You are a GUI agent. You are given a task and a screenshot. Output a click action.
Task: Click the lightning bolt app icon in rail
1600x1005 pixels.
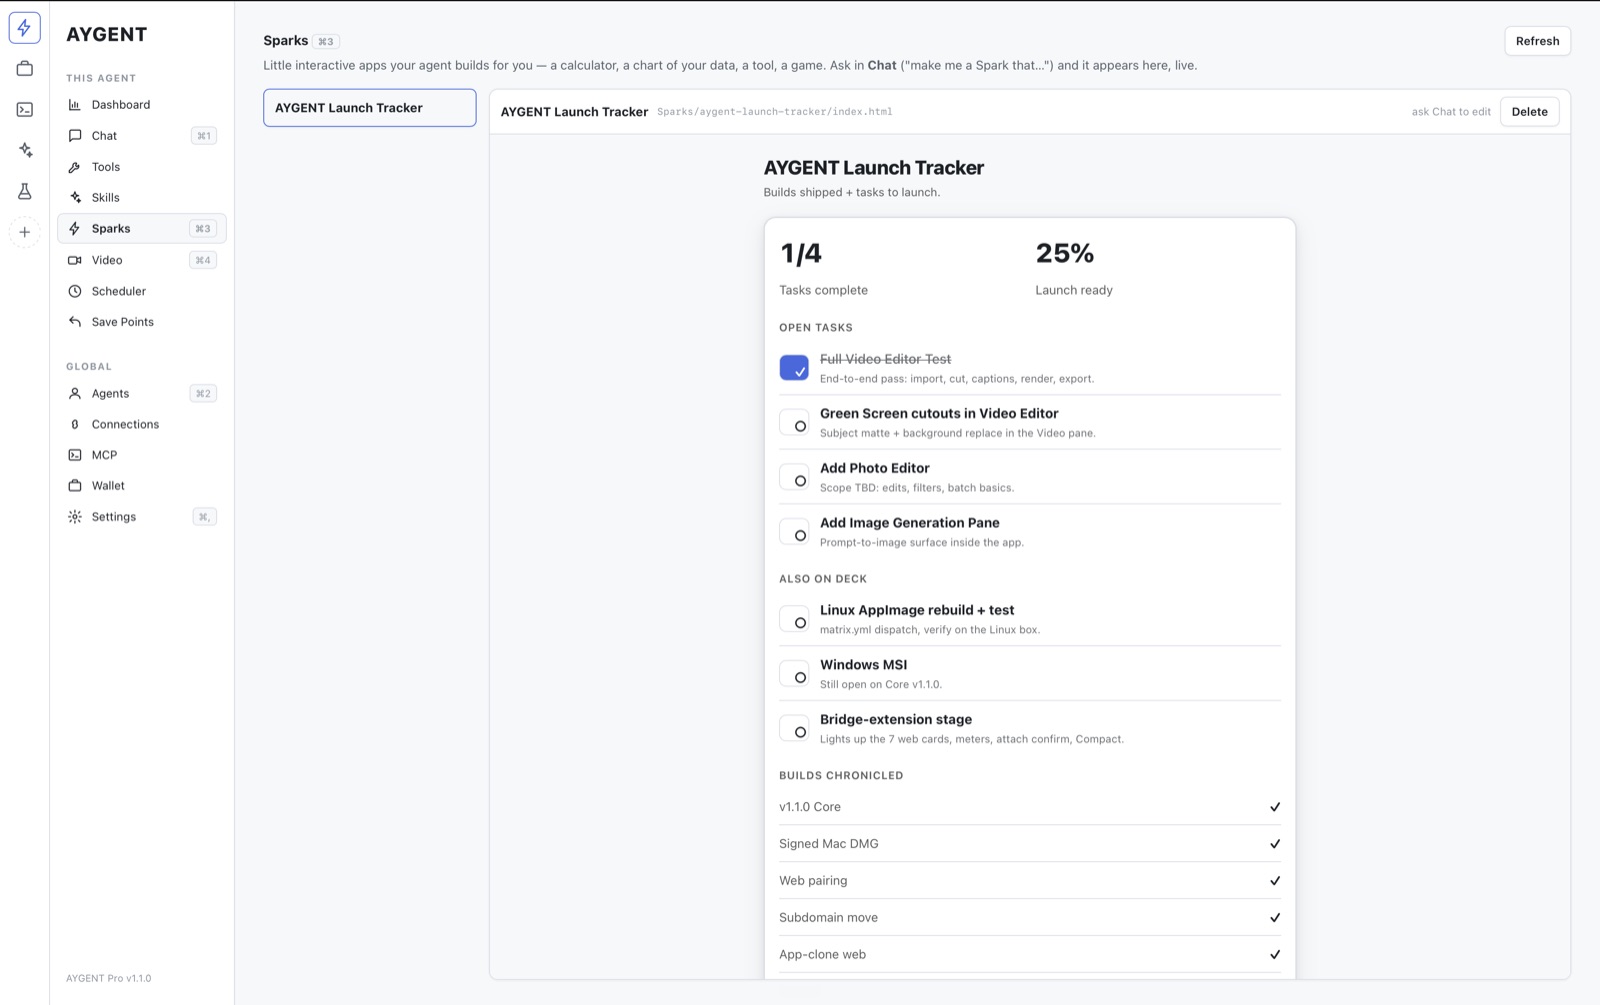(24, 28)
